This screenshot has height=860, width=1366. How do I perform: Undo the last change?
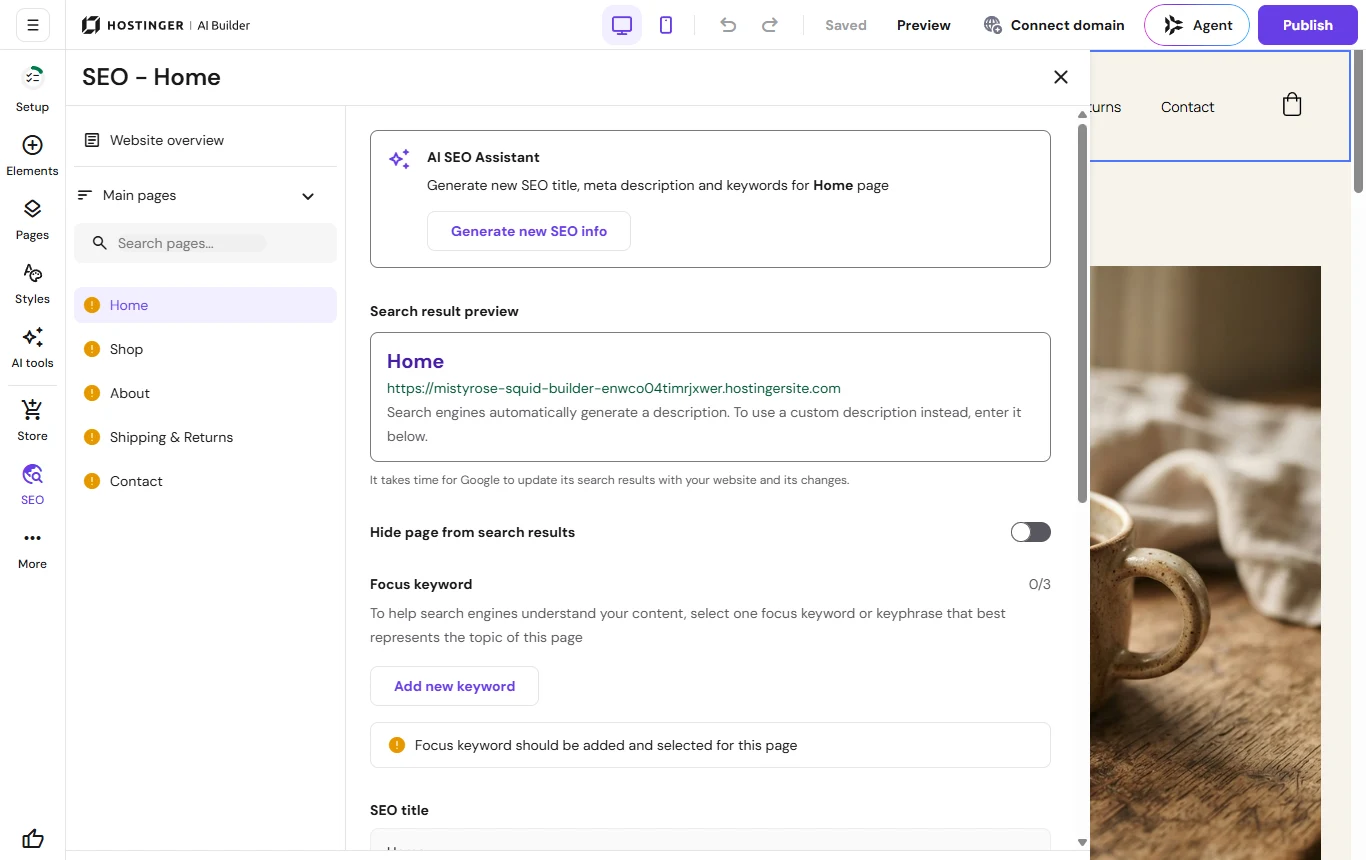click(x=728, y=25)
